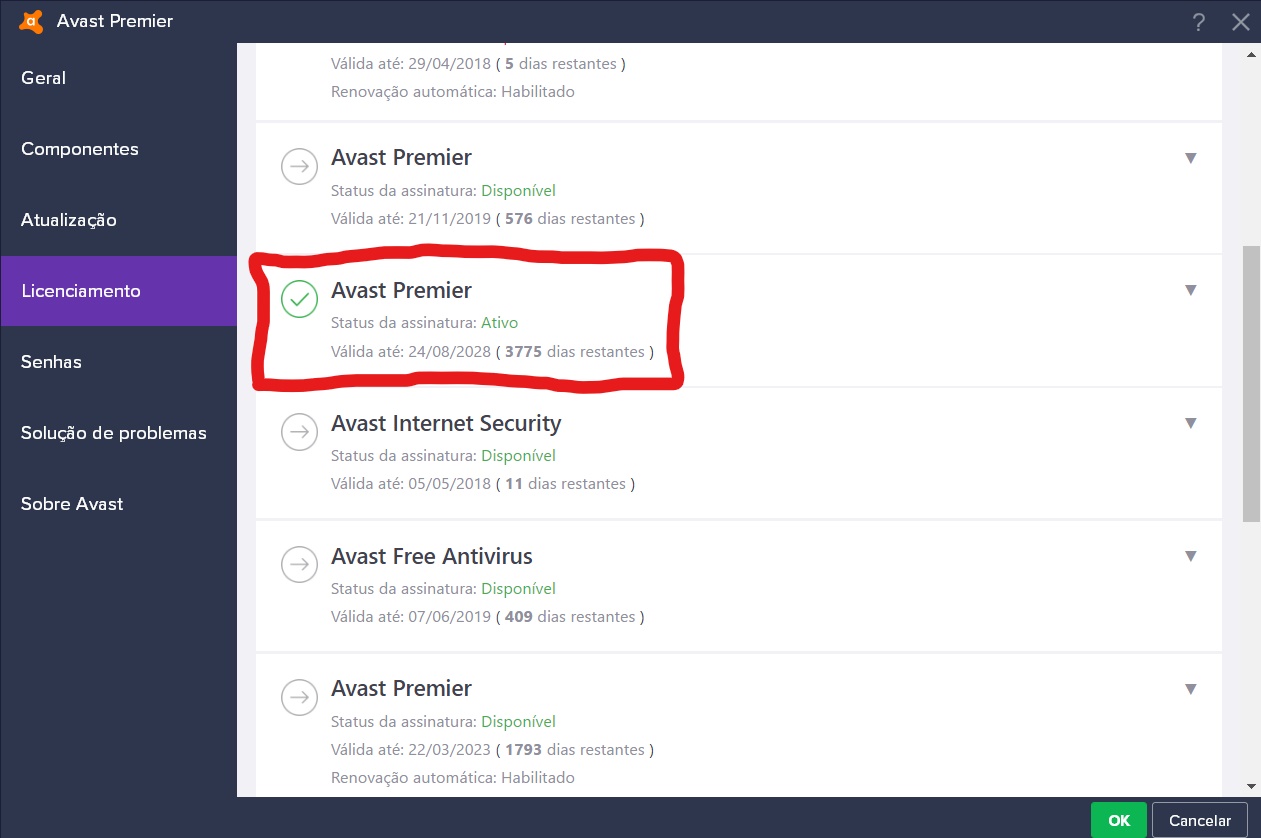
Task: Click the scroll down arrow of the scrollbar
Action: tap(1251, 786)
